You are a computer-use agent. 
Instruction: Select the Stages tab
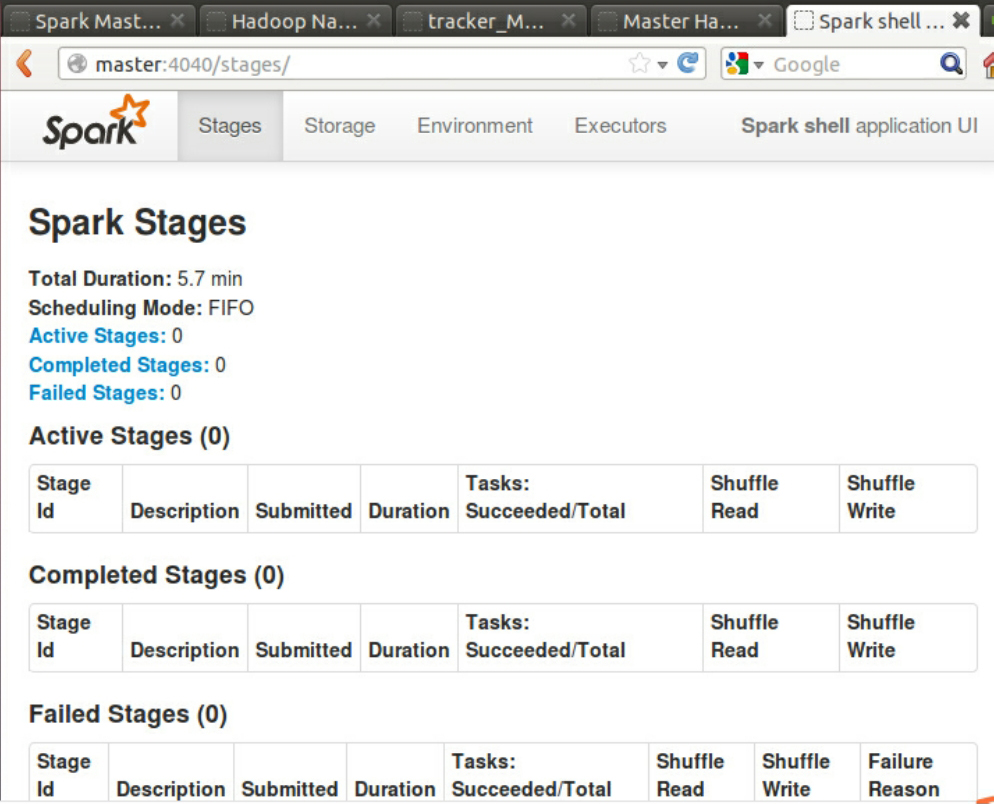[229, 126]
